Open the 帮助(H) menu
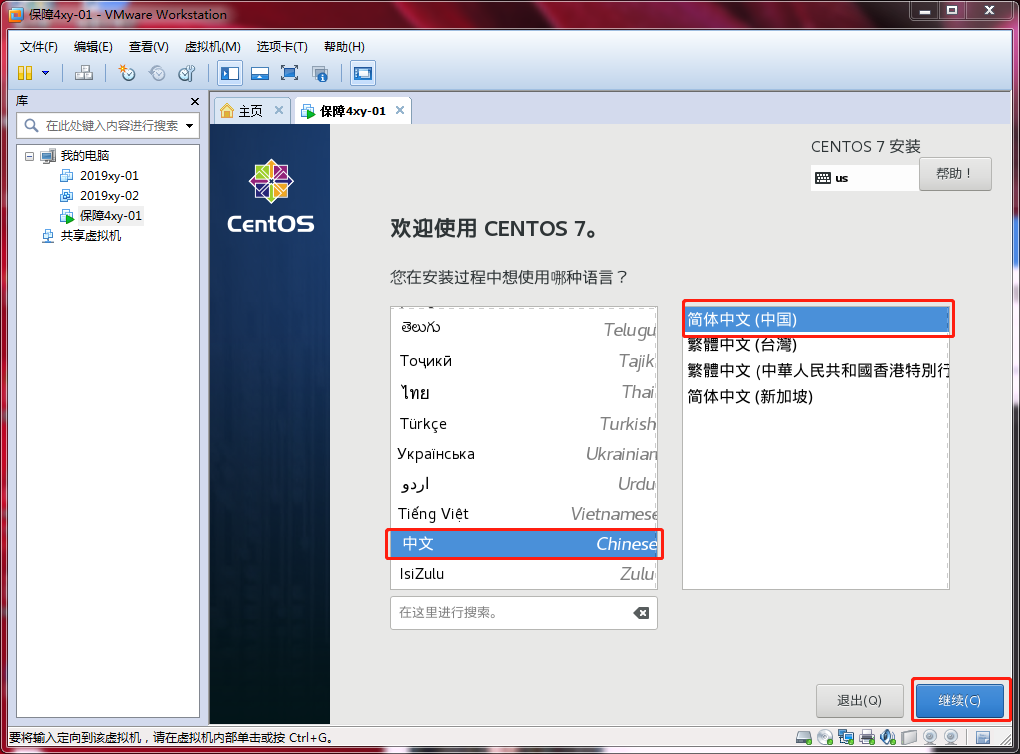This screenshot has width=1020, height=754. (x=344, y=47)
